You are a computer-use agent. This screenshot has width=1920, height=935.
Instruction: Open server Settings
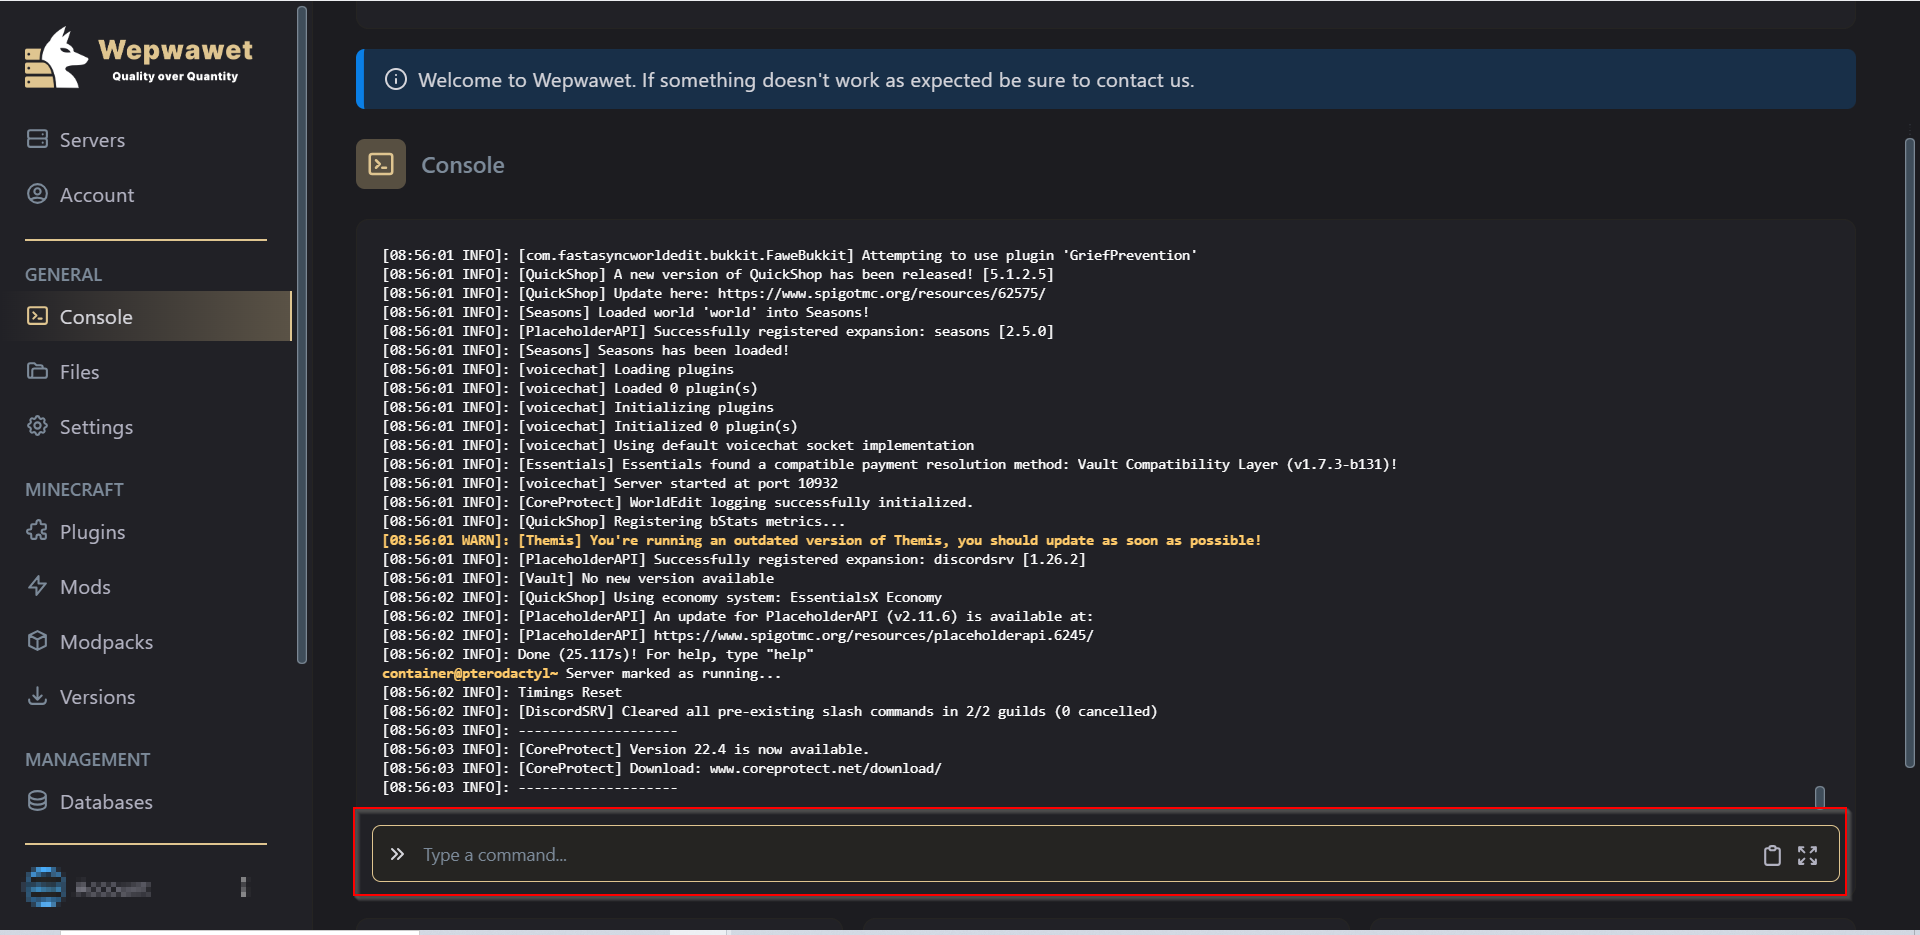(96, 427)
